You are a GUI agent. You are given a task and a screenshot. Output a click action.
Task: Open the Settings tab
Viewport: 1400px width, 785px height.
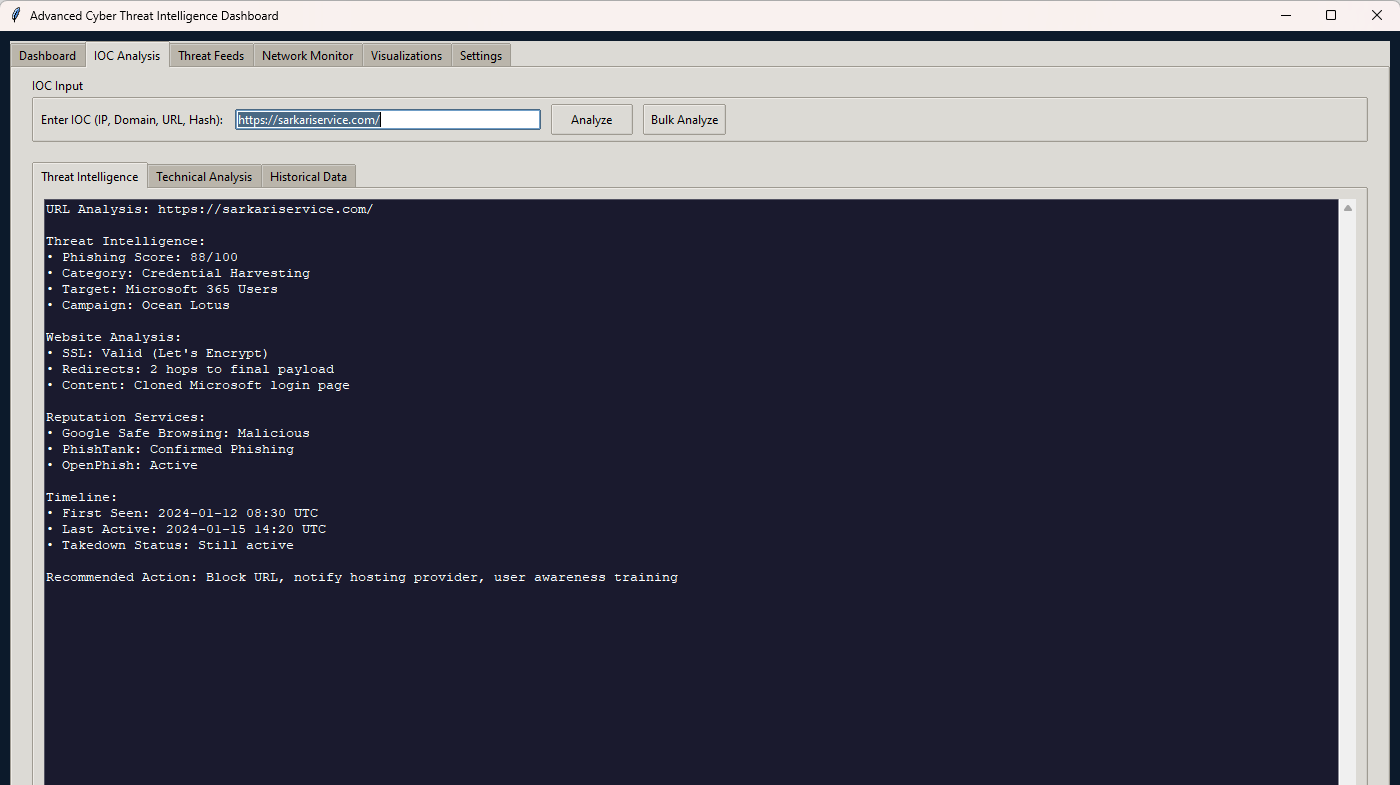point(481,56)
